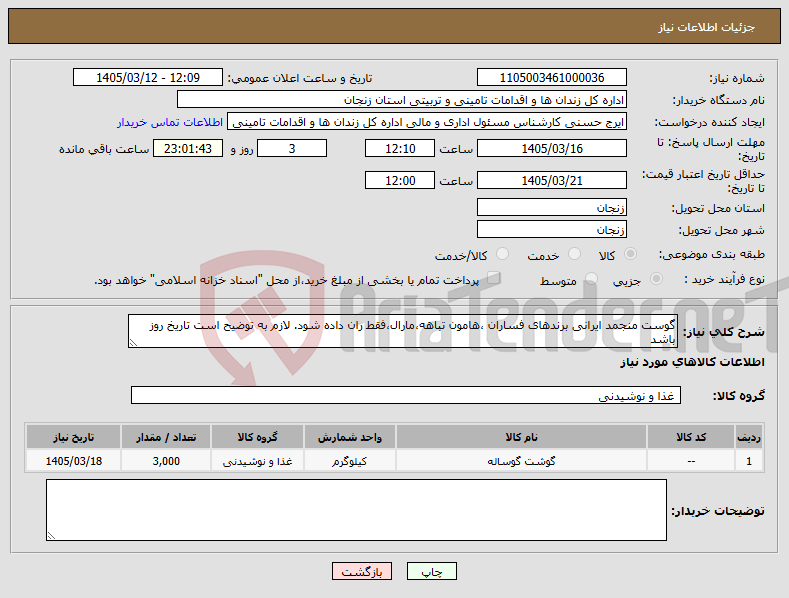Click row number 1 cell
This screenshot has height=598, width=789.
tap(749, 461)
